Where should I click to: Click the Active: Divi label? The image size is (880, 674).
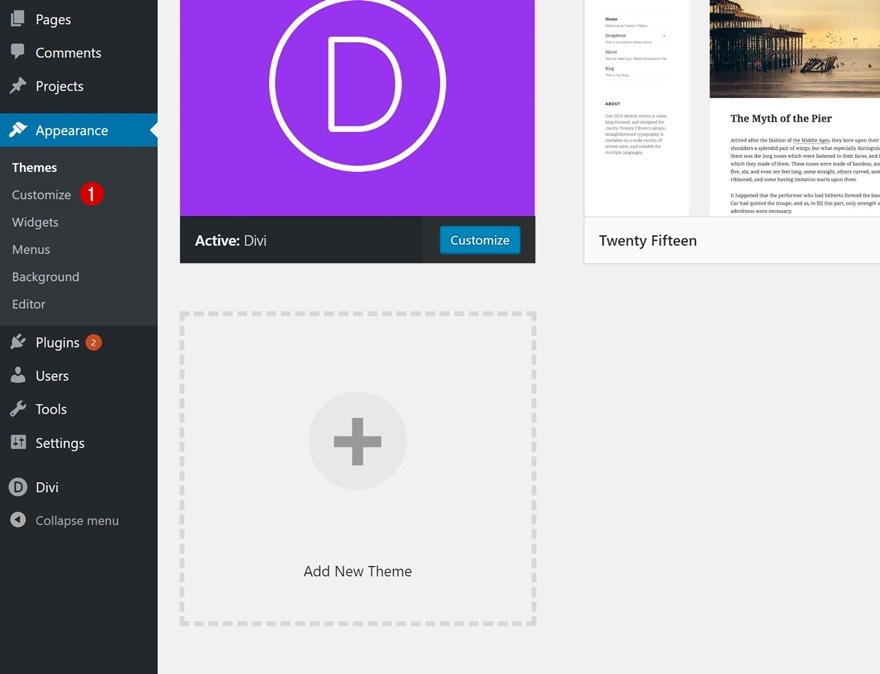[231, 240]
